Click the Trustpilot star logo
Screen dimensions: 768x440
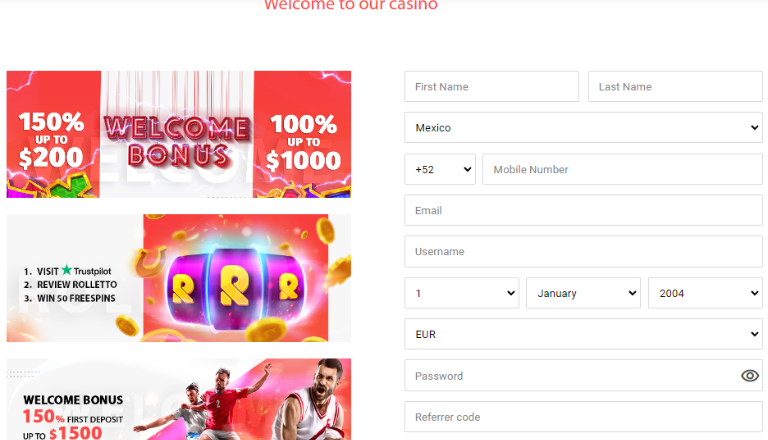coord(67,270)
